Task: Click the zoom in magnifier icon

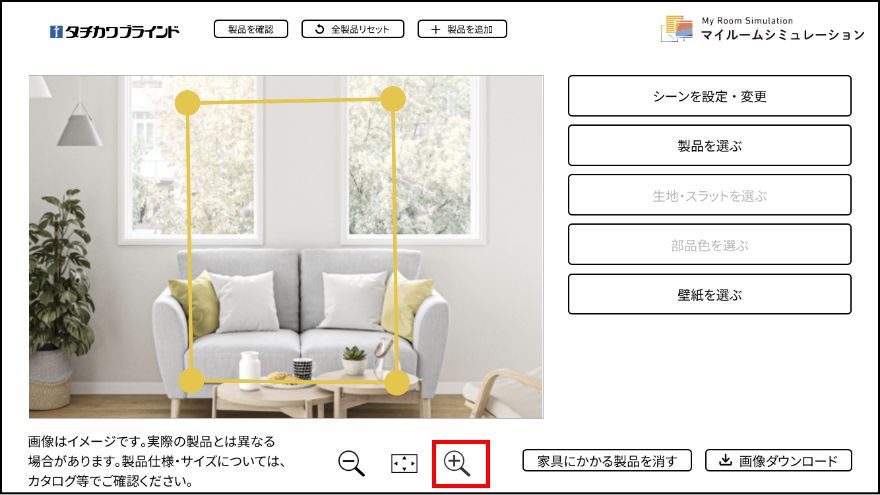Action: coord(457,464)
